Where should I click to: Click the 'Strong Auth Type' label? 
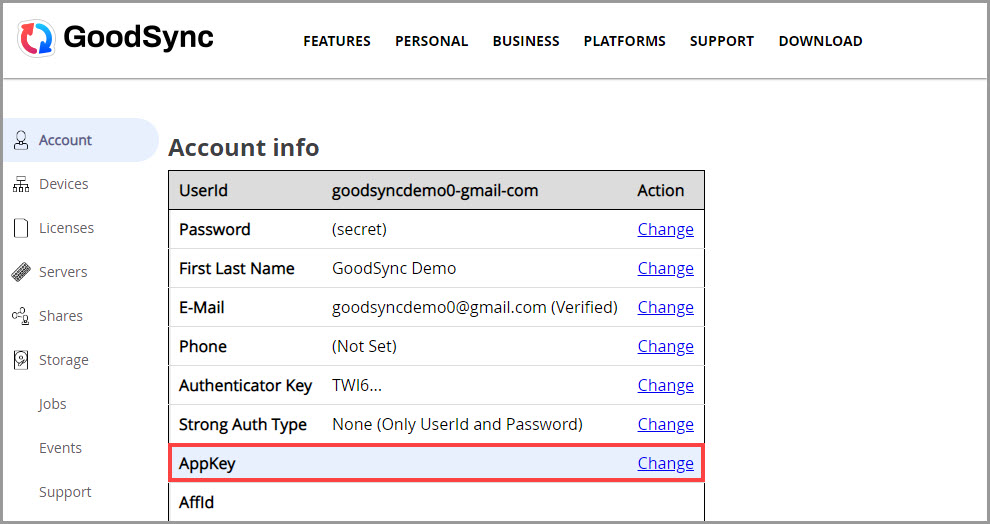click(242, 425)
